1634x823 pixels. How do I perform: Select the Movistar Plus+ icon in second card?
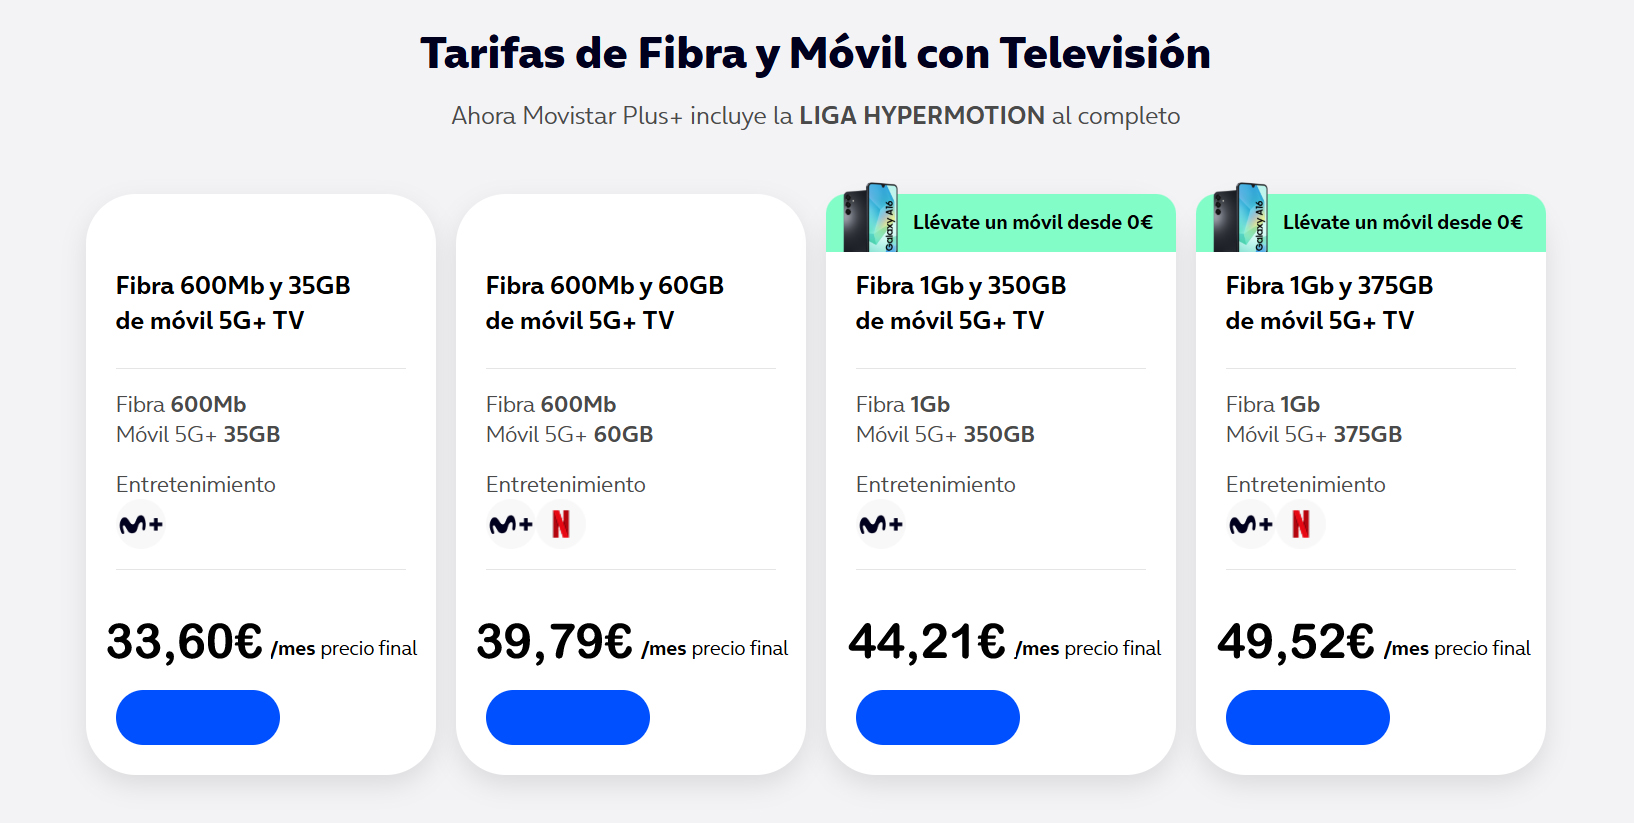pyautogui.click(x=511, y=524)
